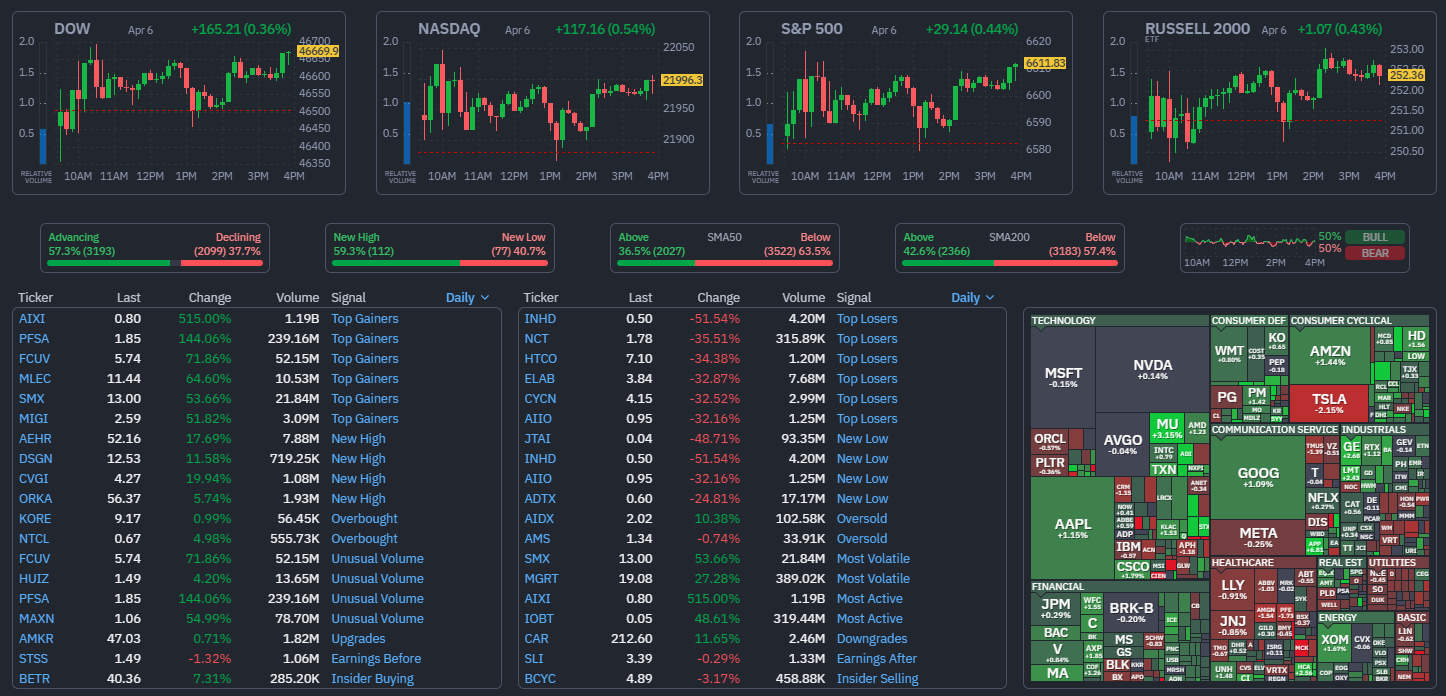Open the Daily dropdown above Top Losers
1446x696 pixels.
pos(973,297)
